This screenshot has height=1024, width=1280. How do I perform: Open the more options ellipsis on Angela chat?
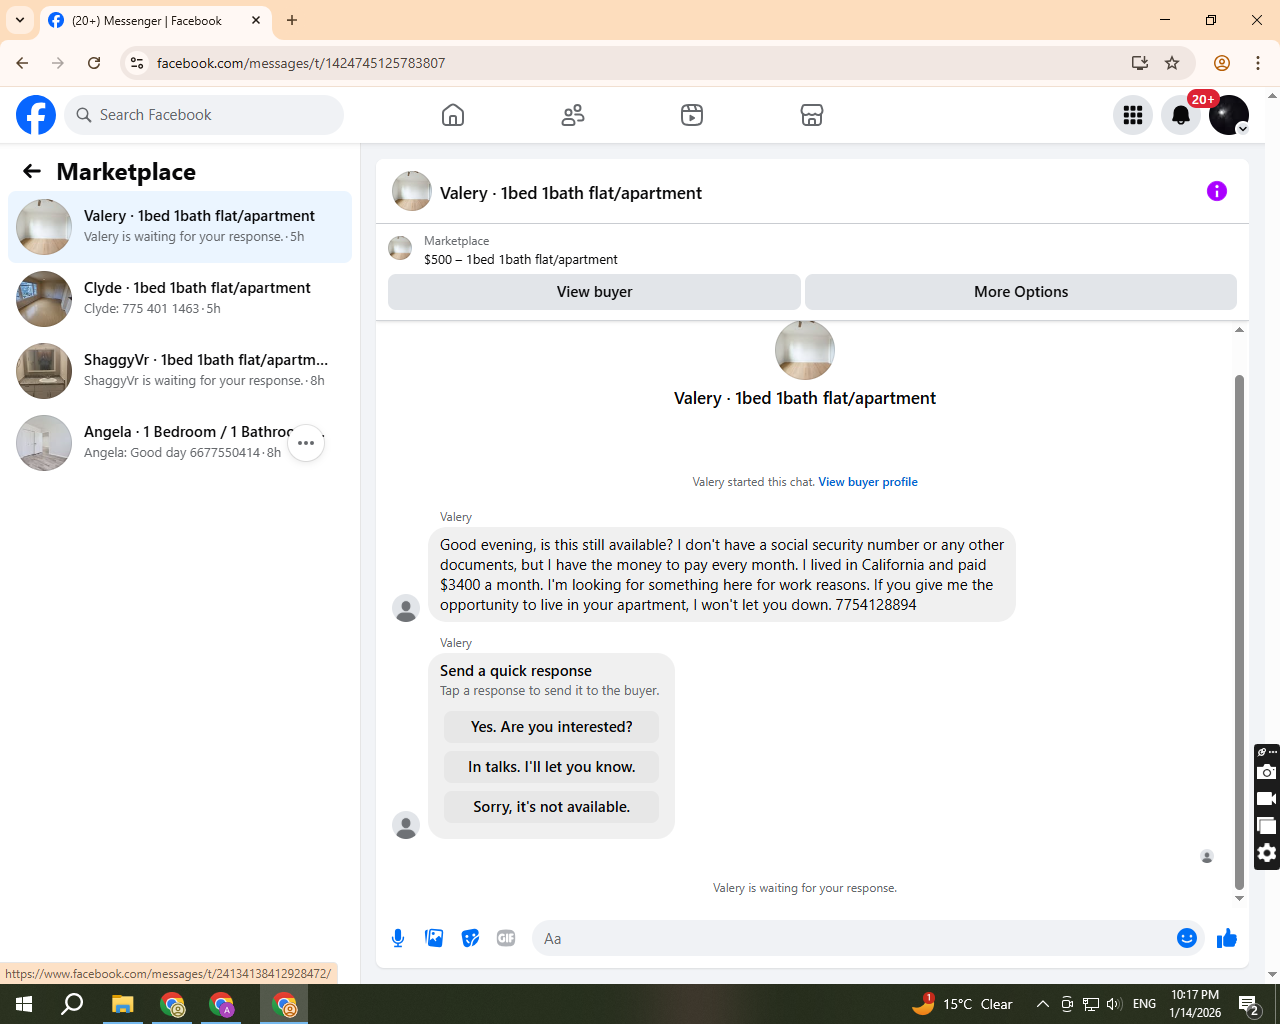point(306,443)
